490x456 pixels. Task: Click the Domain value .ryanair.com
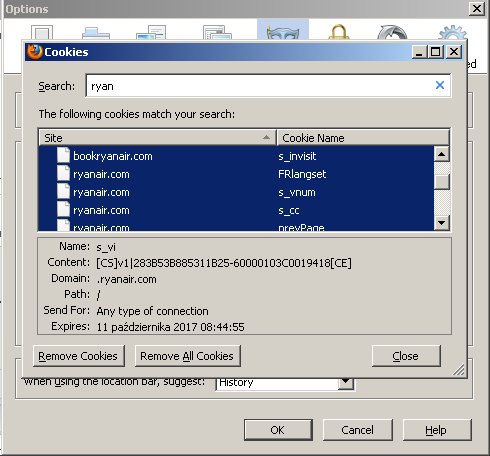coord(126,279)
